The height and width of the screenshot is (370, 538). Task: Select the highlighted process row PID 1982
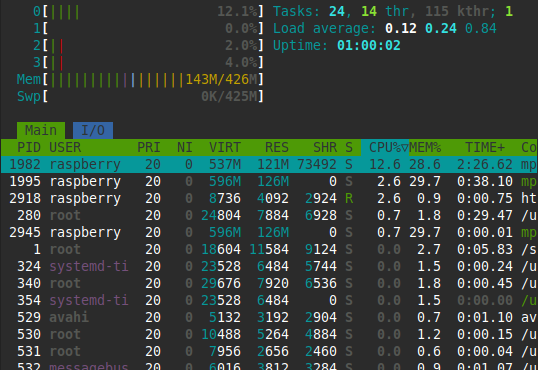coord(269,164)
